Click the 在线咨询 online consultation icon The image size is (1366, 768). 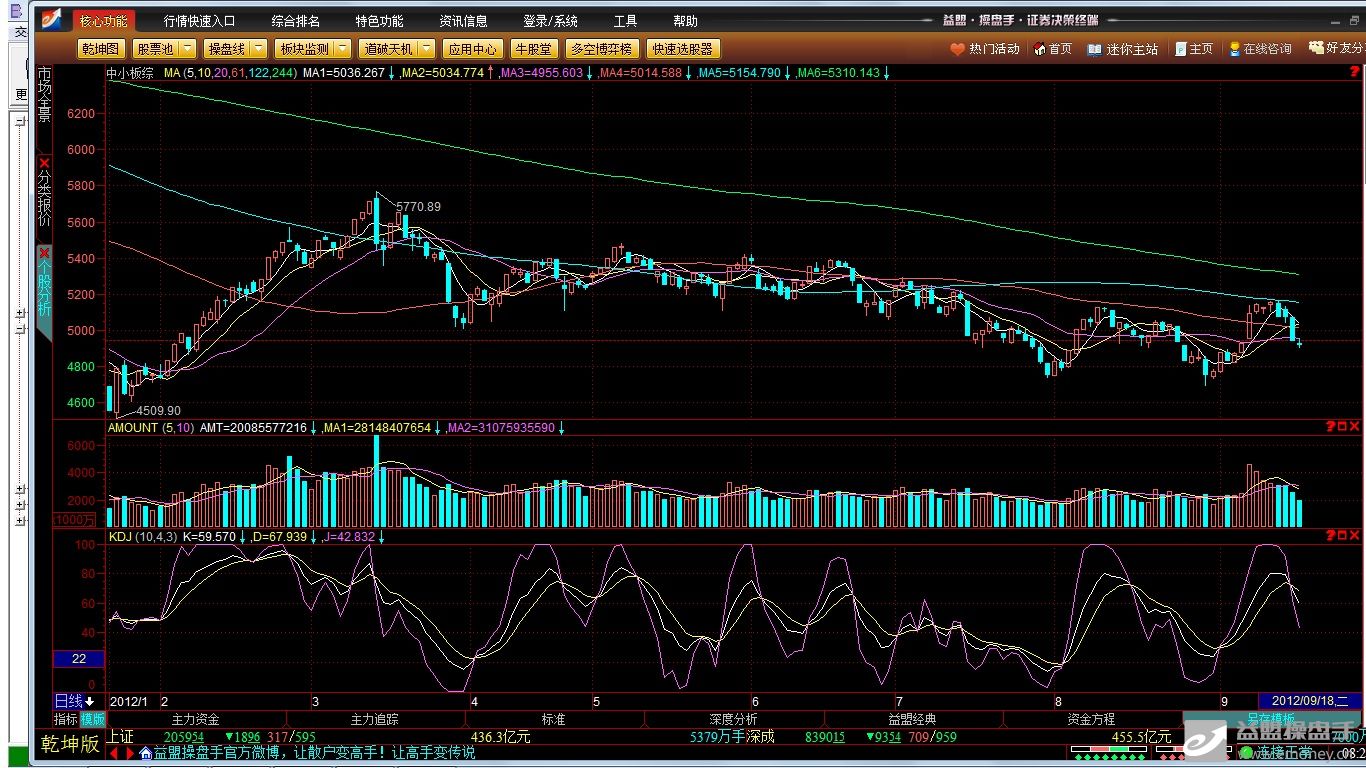1235,49
